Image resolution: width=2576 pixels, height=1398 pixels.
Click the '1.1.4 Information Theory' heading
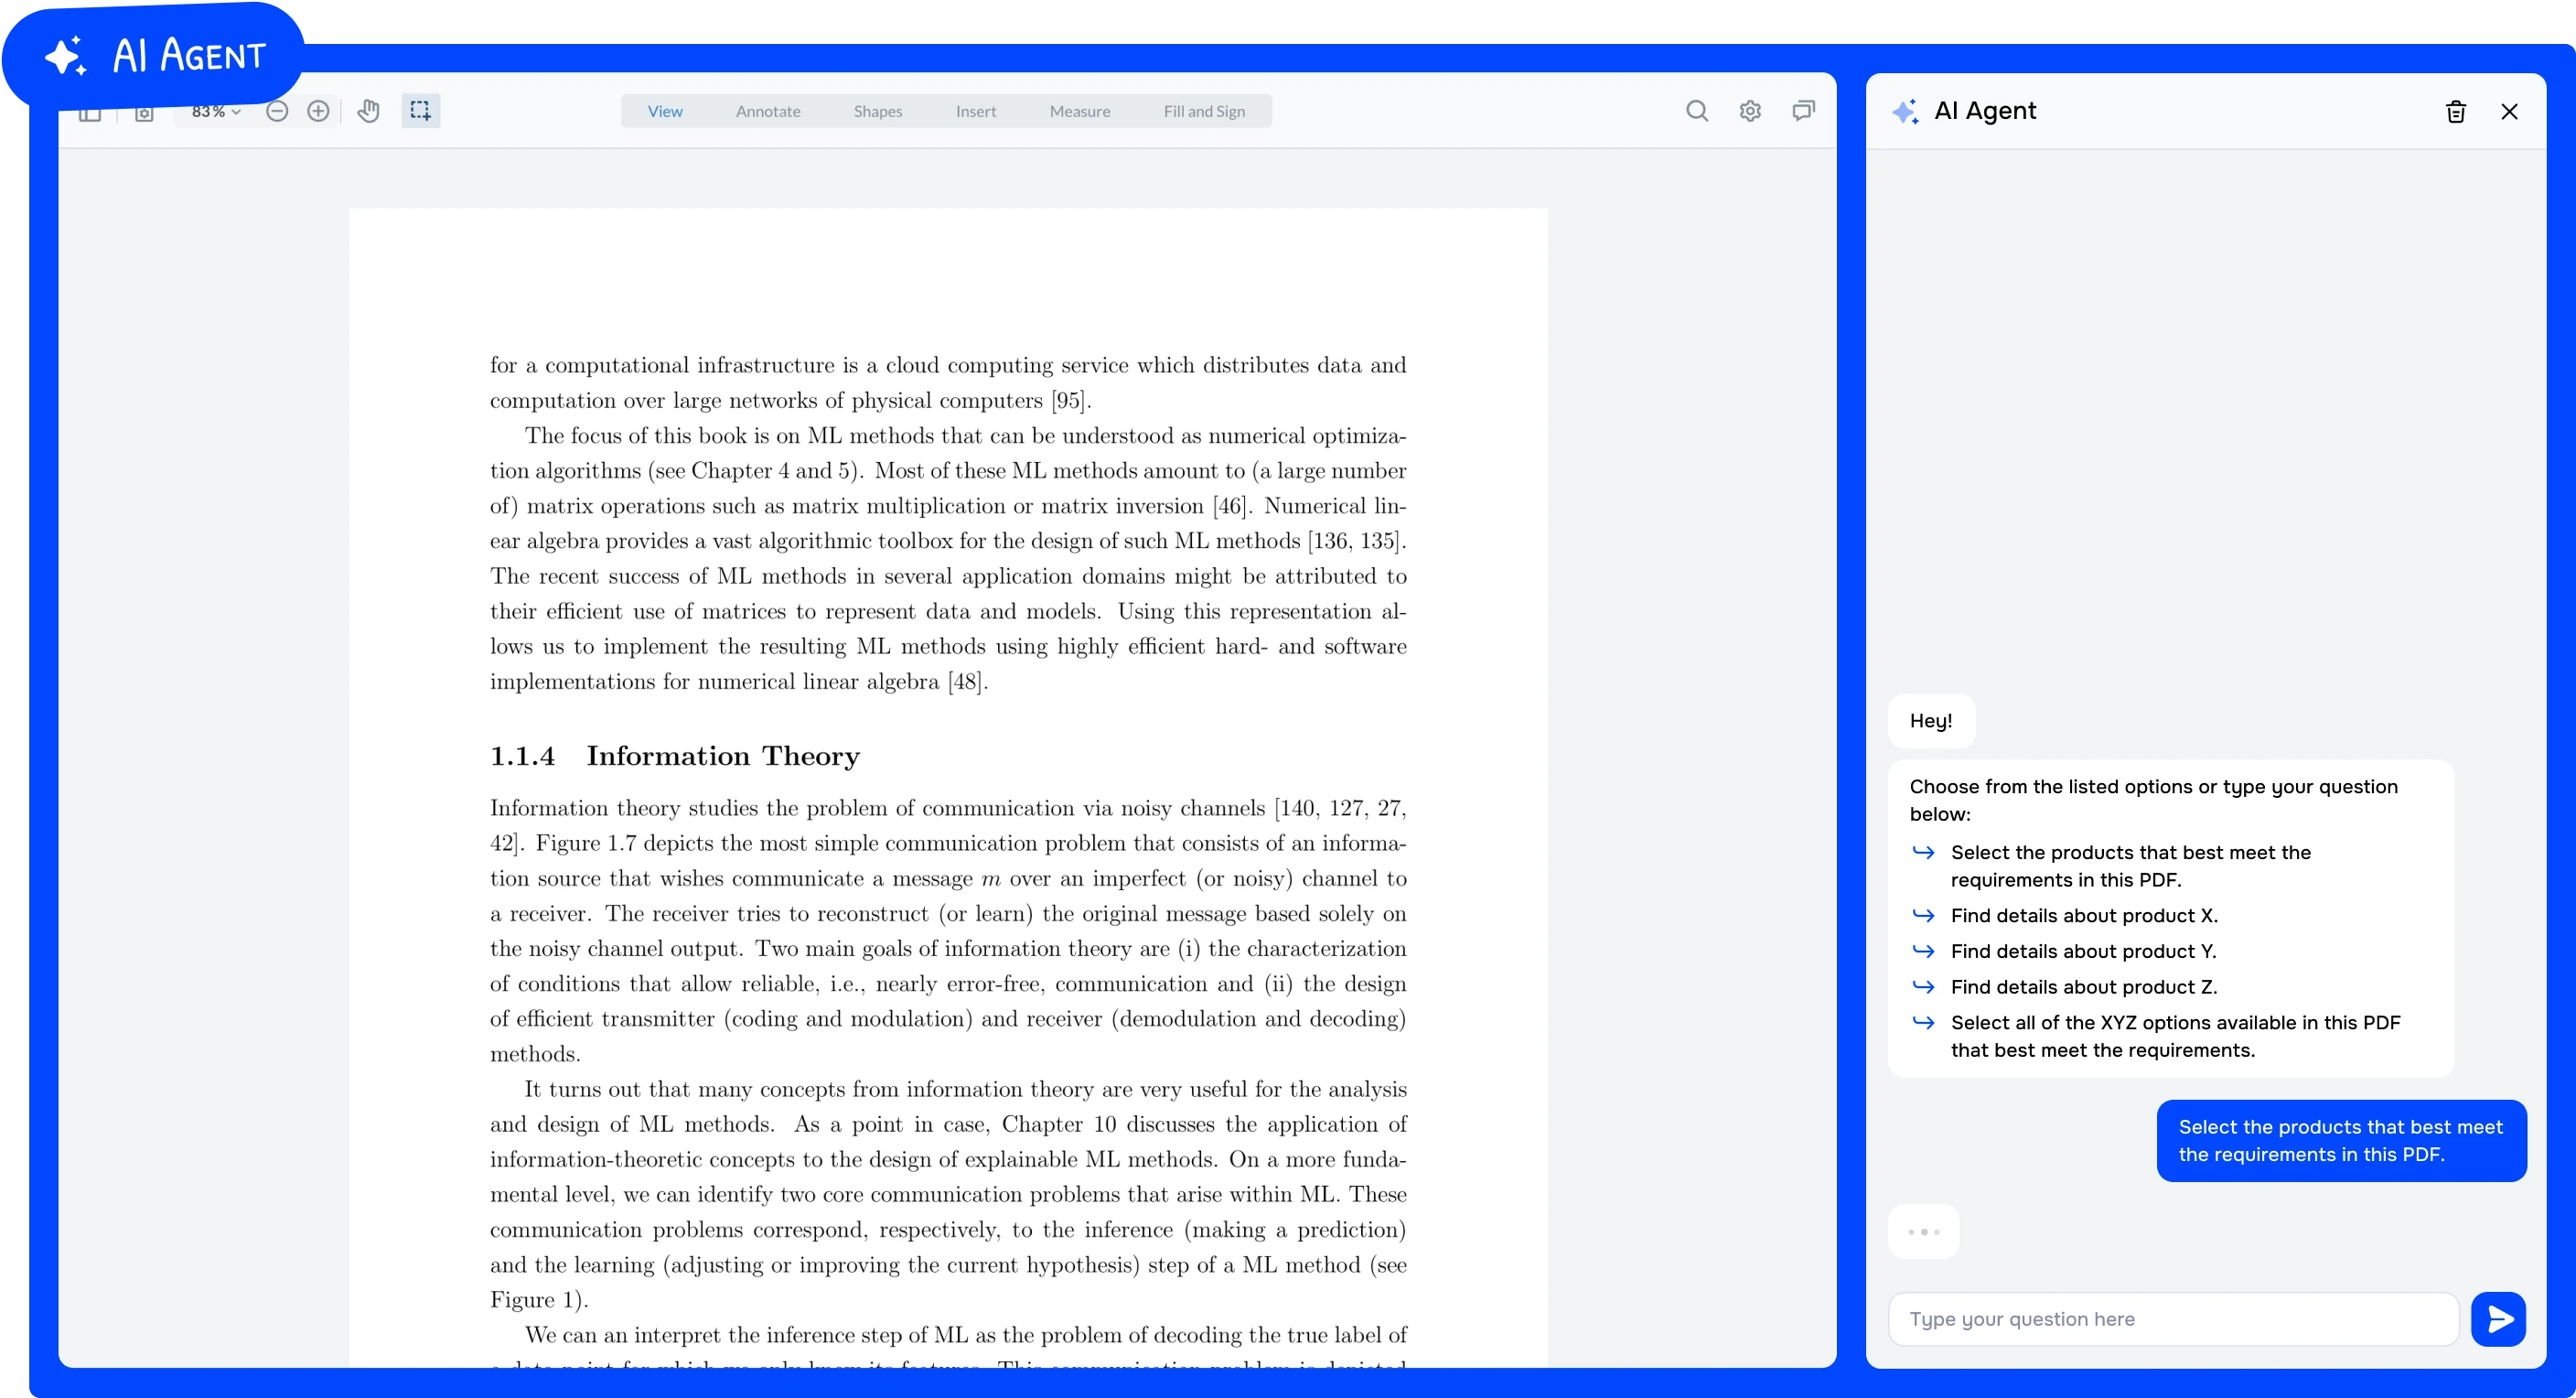pos(675,756)
